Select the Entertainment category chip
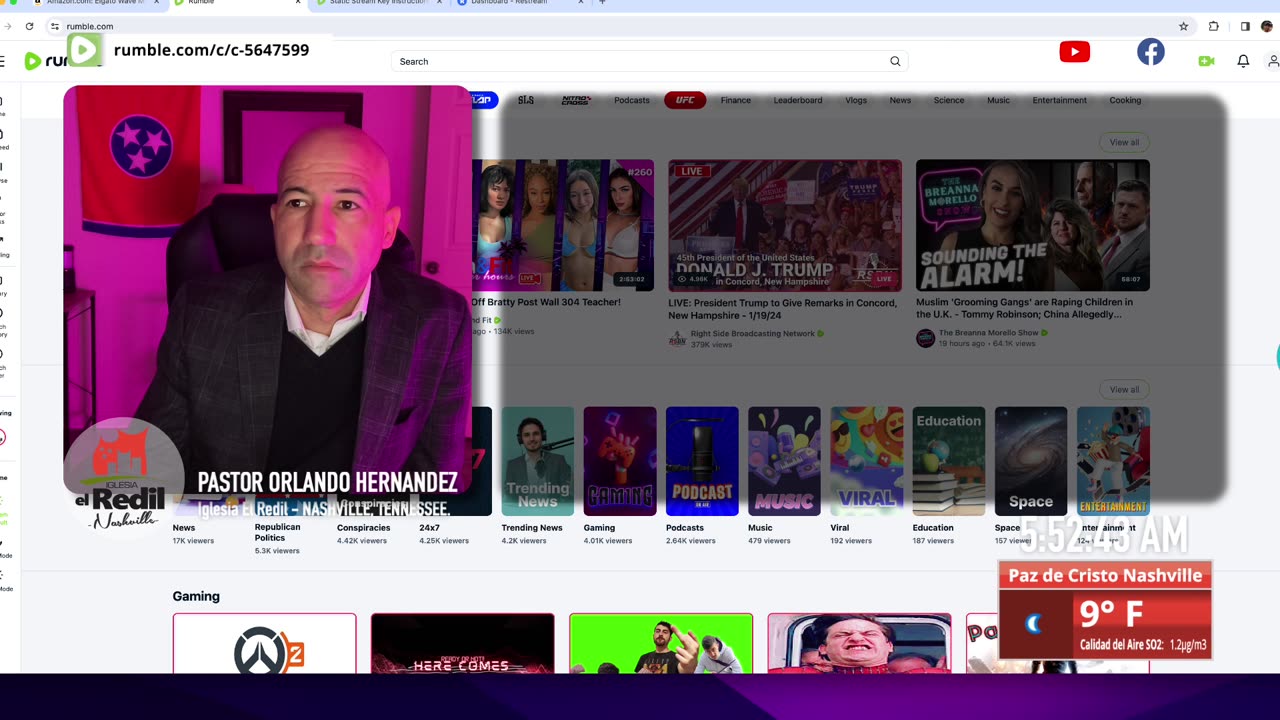Viewport: 1280px width, 720px height. [1060, 100]
